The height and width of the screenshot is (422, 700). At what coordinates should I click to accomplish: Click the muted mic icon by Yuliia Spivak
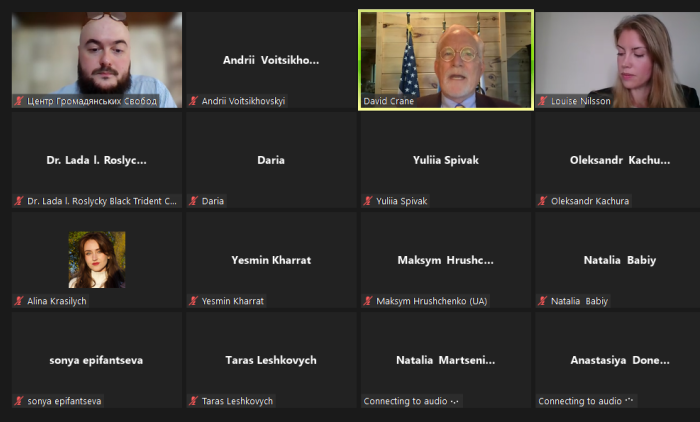tap(368, 201)
